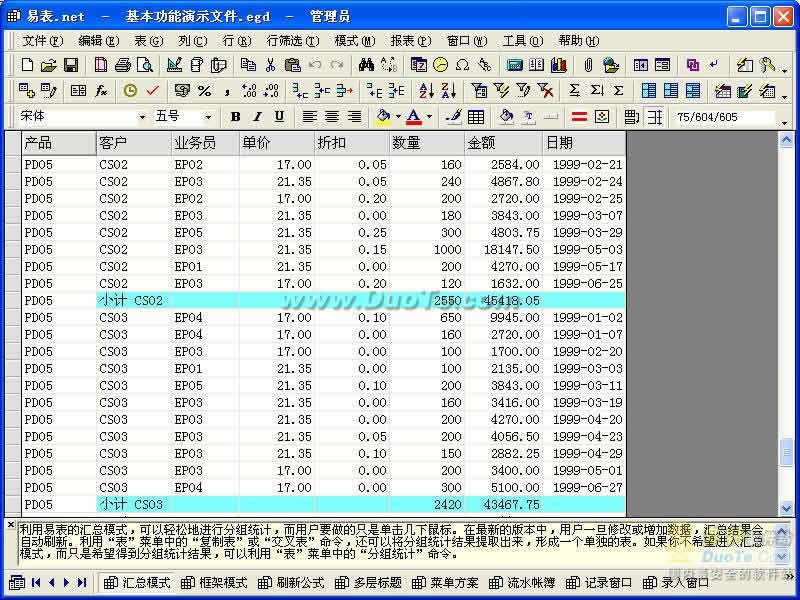Screen dimensions: 800x600
Task: Click the red checkmark icon
Action: (153, 91)
